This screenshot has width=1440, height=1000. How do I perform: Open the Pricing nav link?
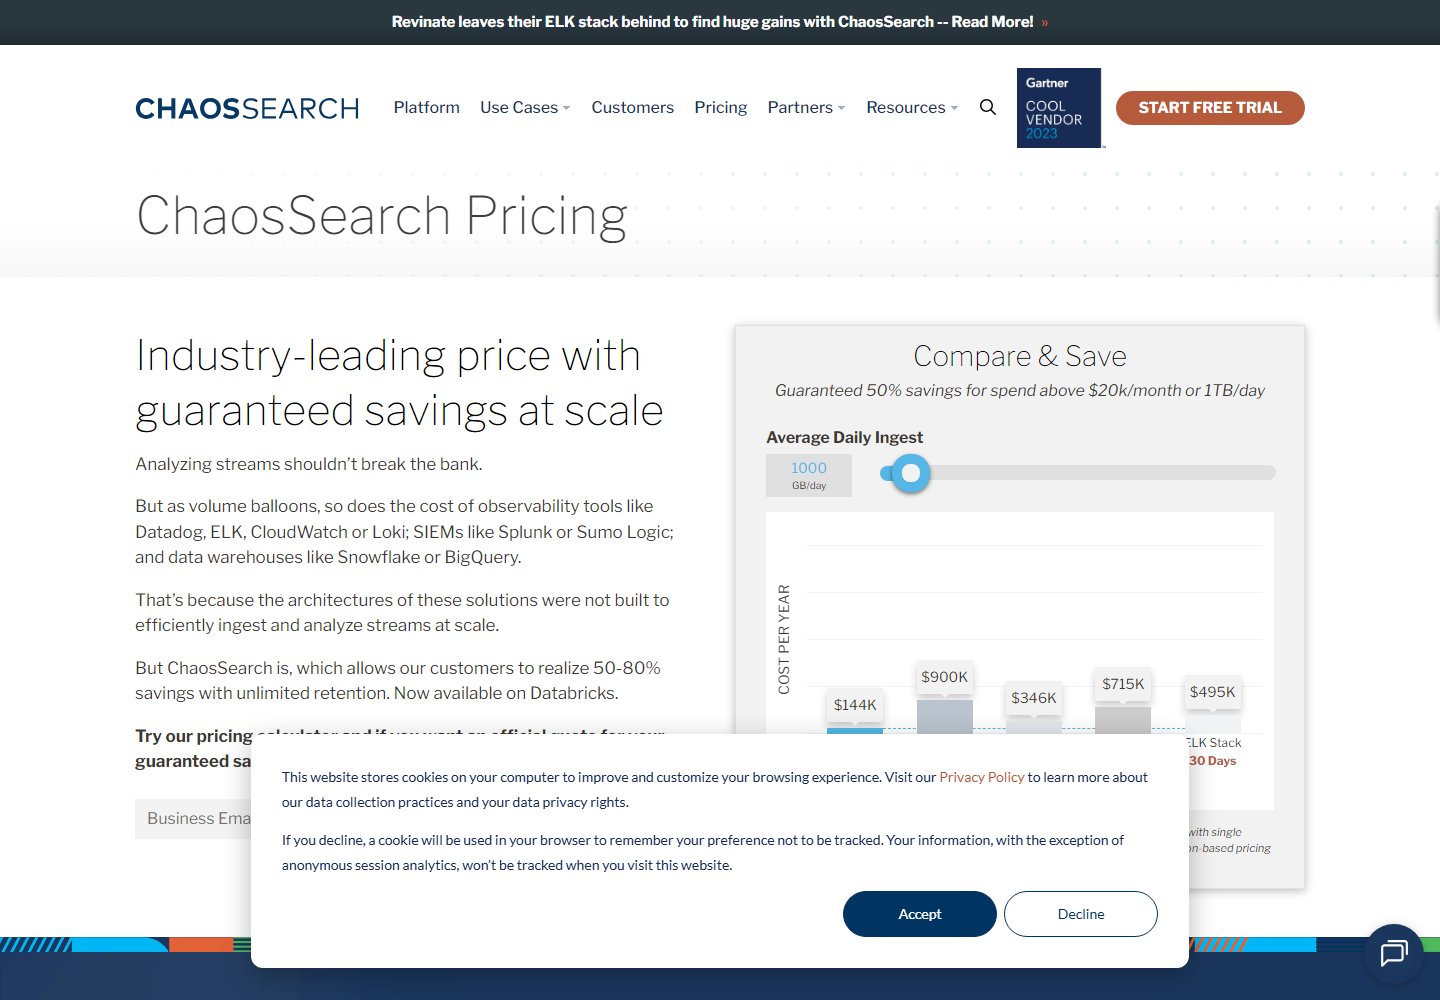pos(721,107)
